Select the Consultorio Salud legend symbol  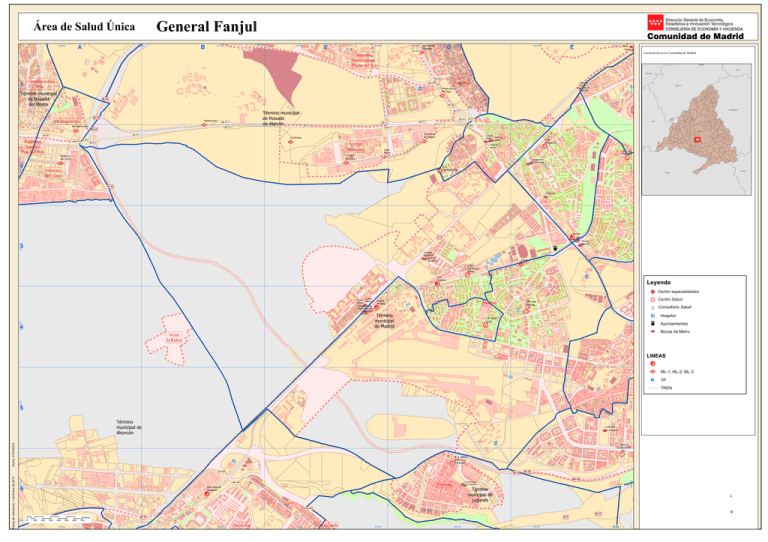653,308
